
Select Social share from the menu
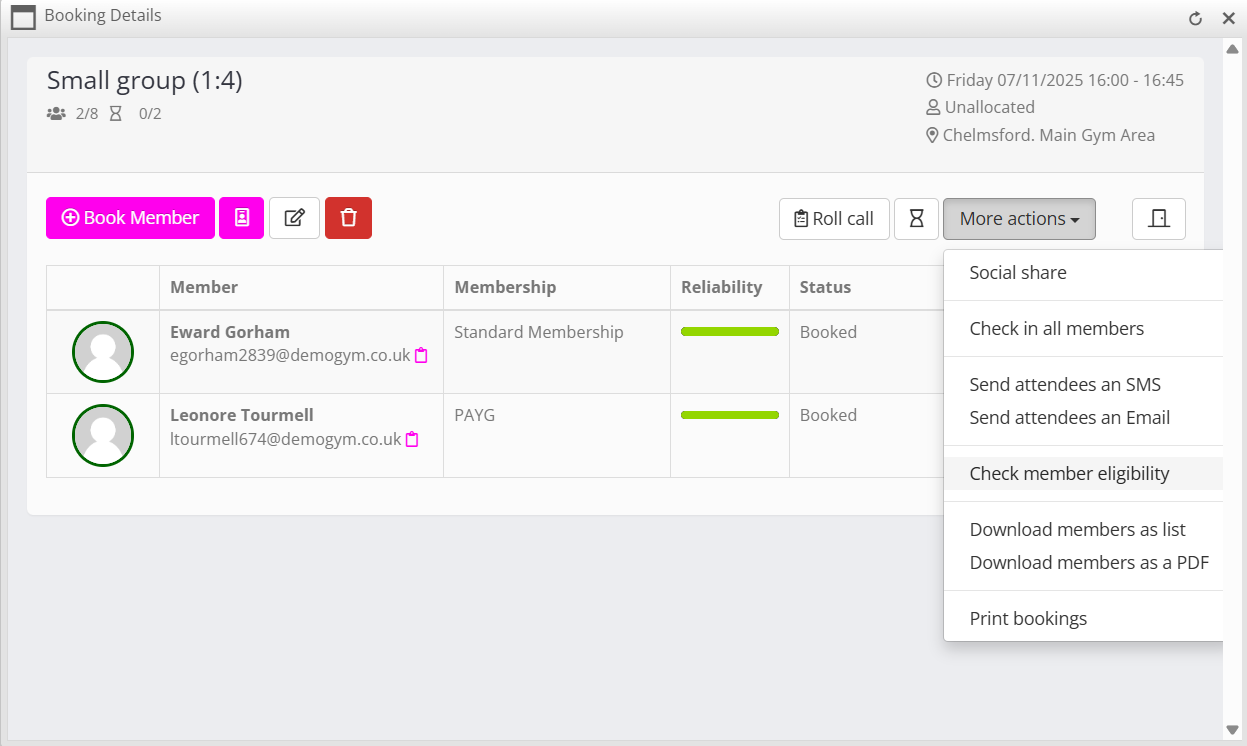click(x=1018, y=273)
